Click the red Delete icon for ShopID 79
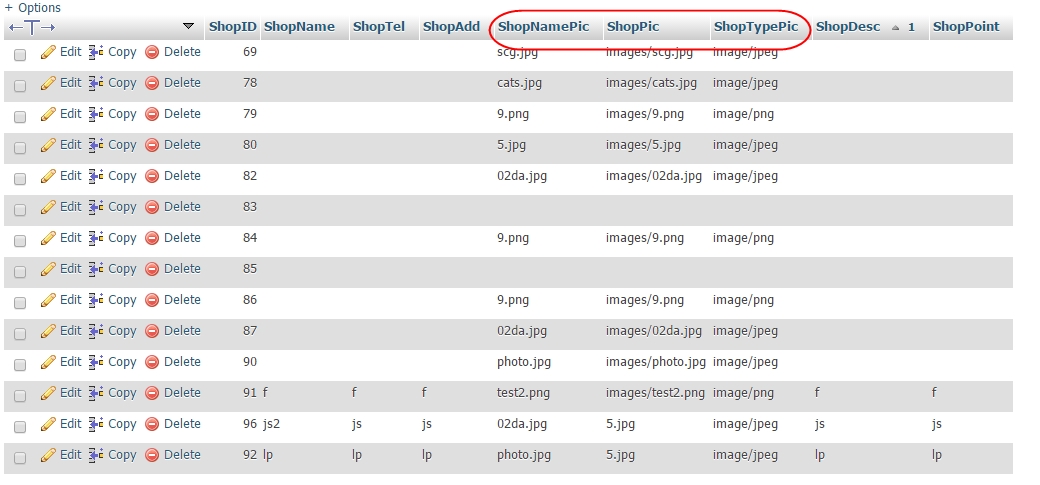Screen dimensions: 1040x485 pos(152,114)
